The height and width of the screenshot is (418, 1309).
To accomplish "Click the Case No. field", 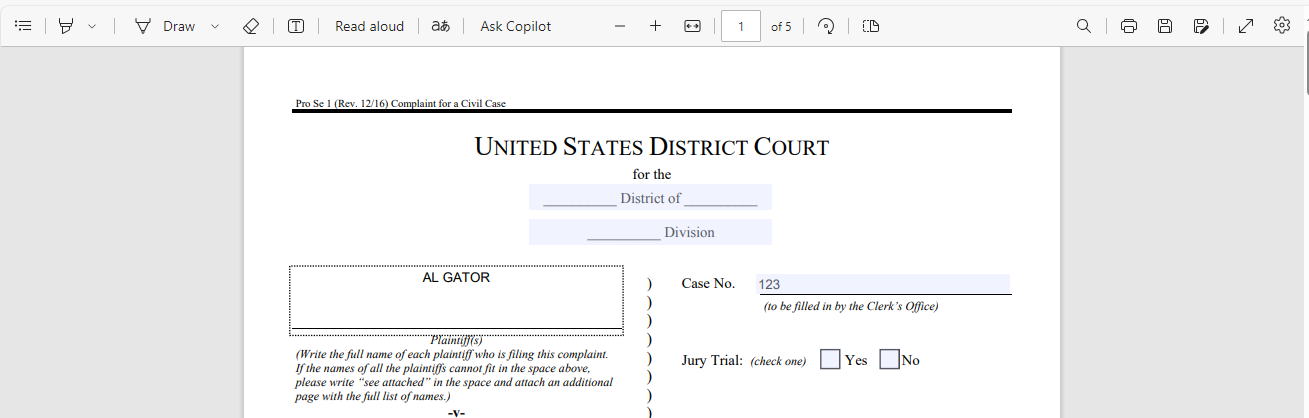I will tap(882, 284).
